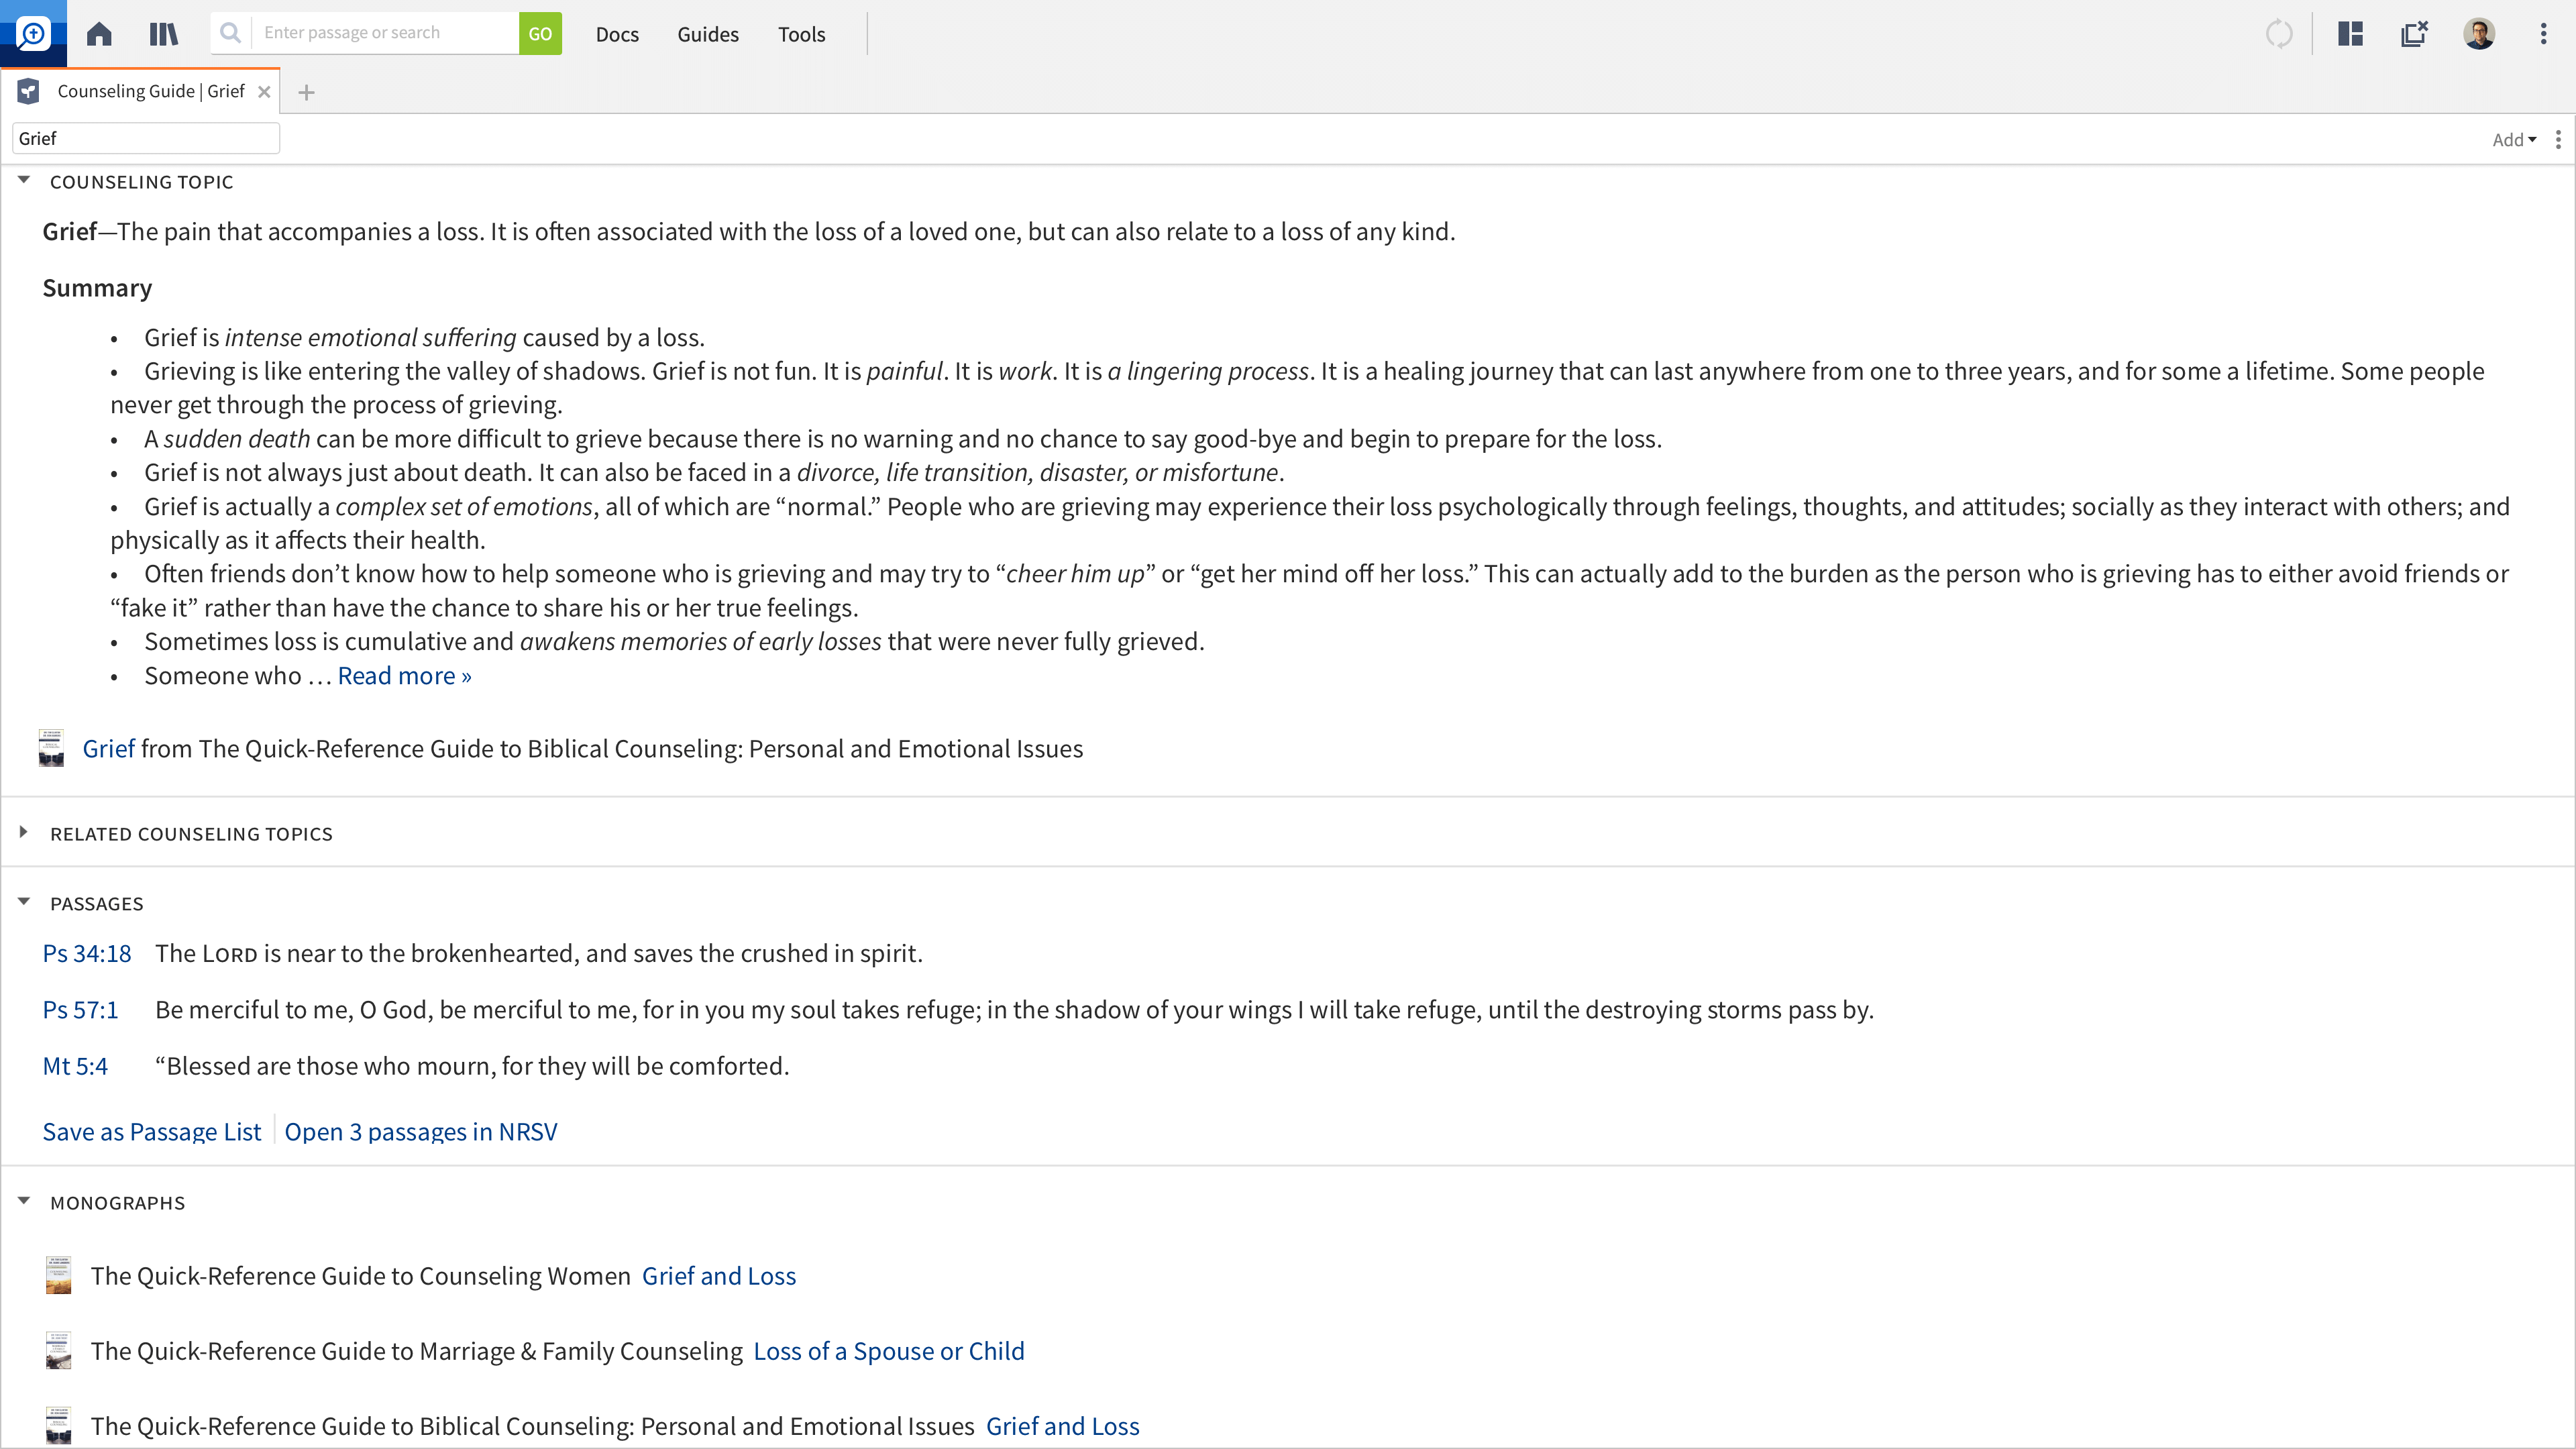Image resolution: width=2576 pixels, height=1449 pixels.
Task: Click 'The Quick-Reference Guide to Counseling Women' title
Action: (x=361, y=1276)
